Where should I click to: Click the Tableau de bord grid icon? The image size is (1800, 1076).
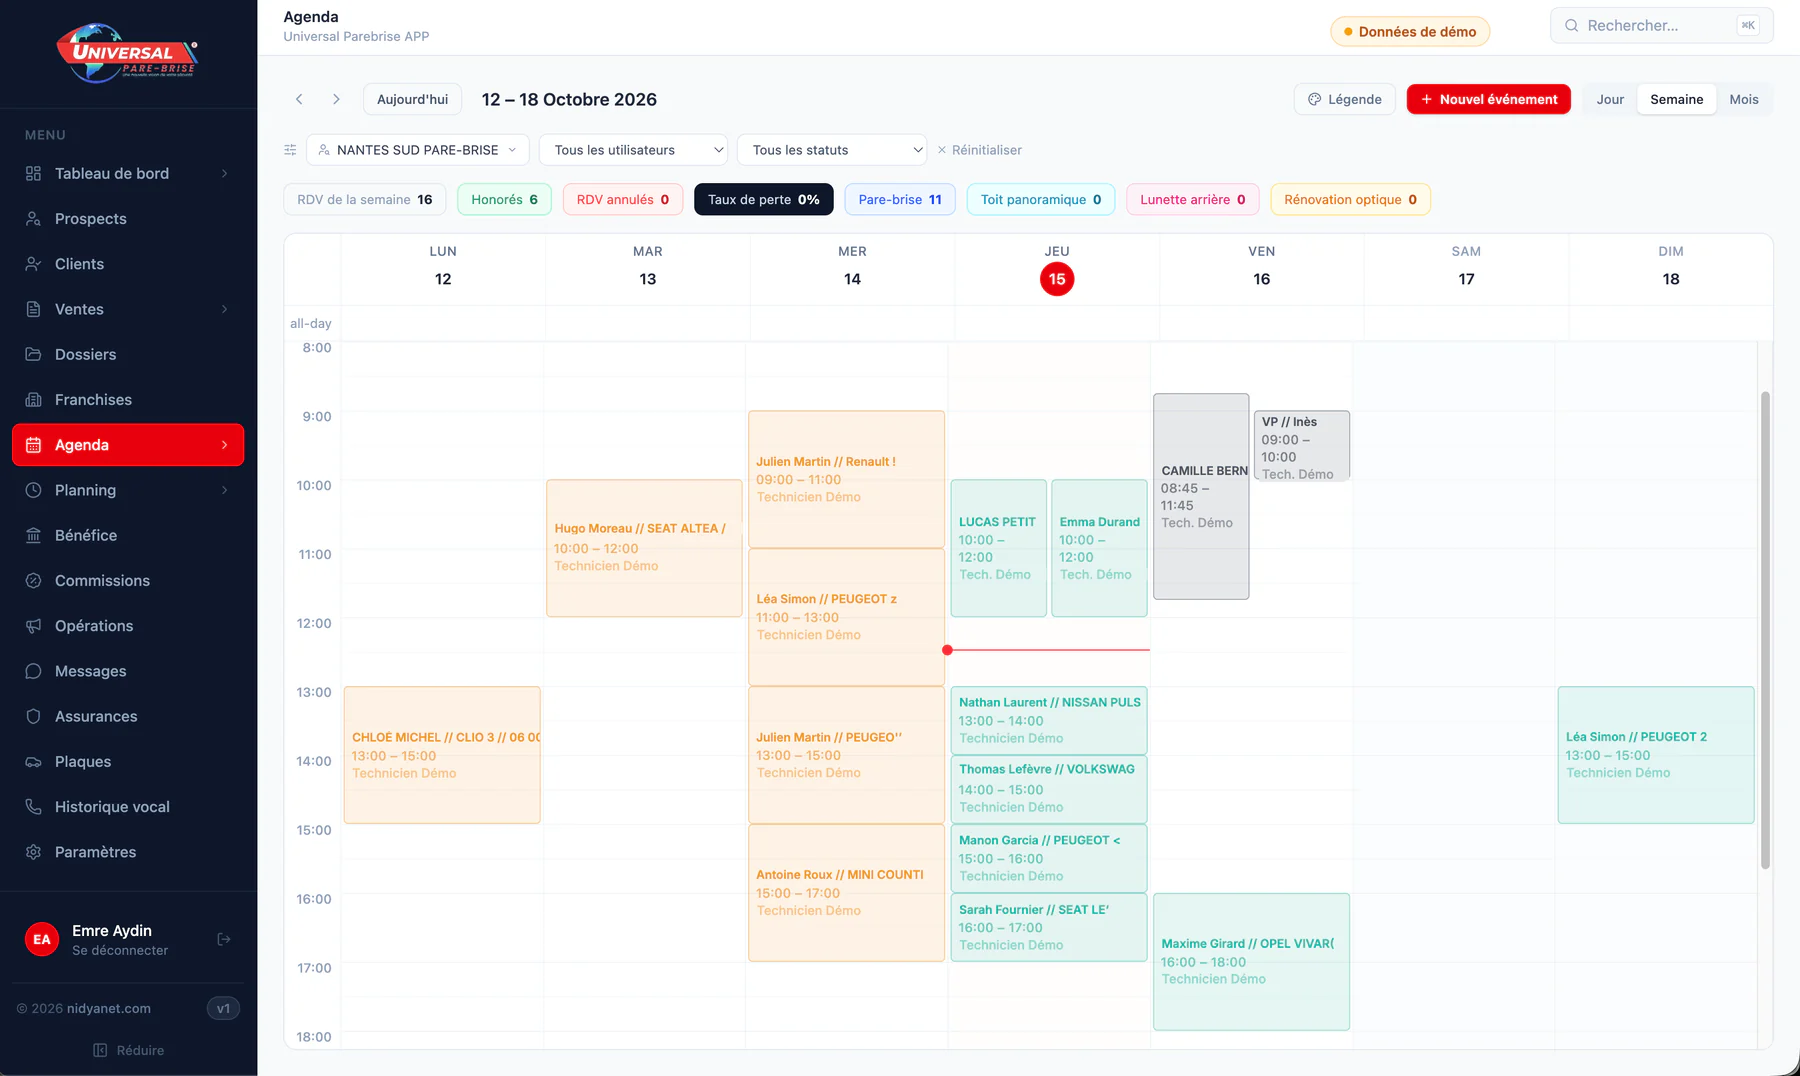pyautogui.click(x=33, y=174)
